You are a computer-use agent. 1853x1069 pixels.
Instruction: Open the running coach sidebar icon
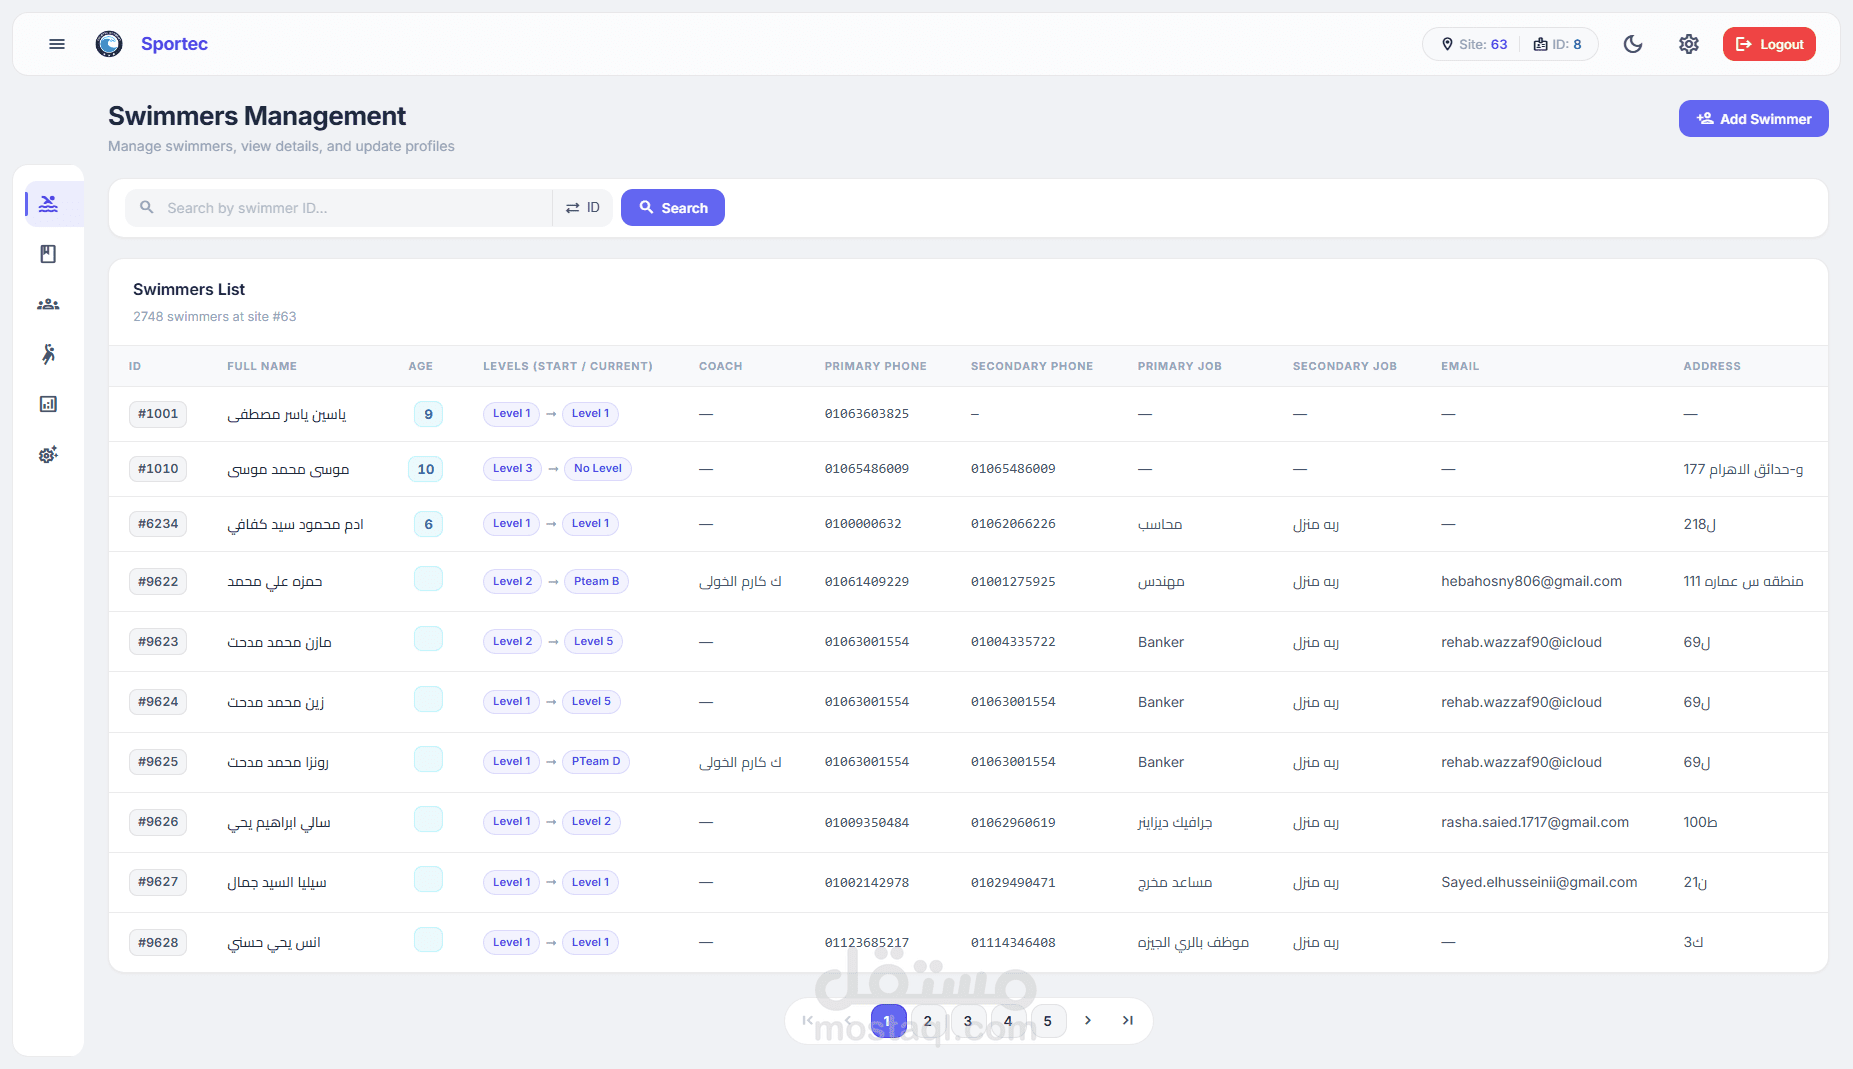(x=48, y=354)
